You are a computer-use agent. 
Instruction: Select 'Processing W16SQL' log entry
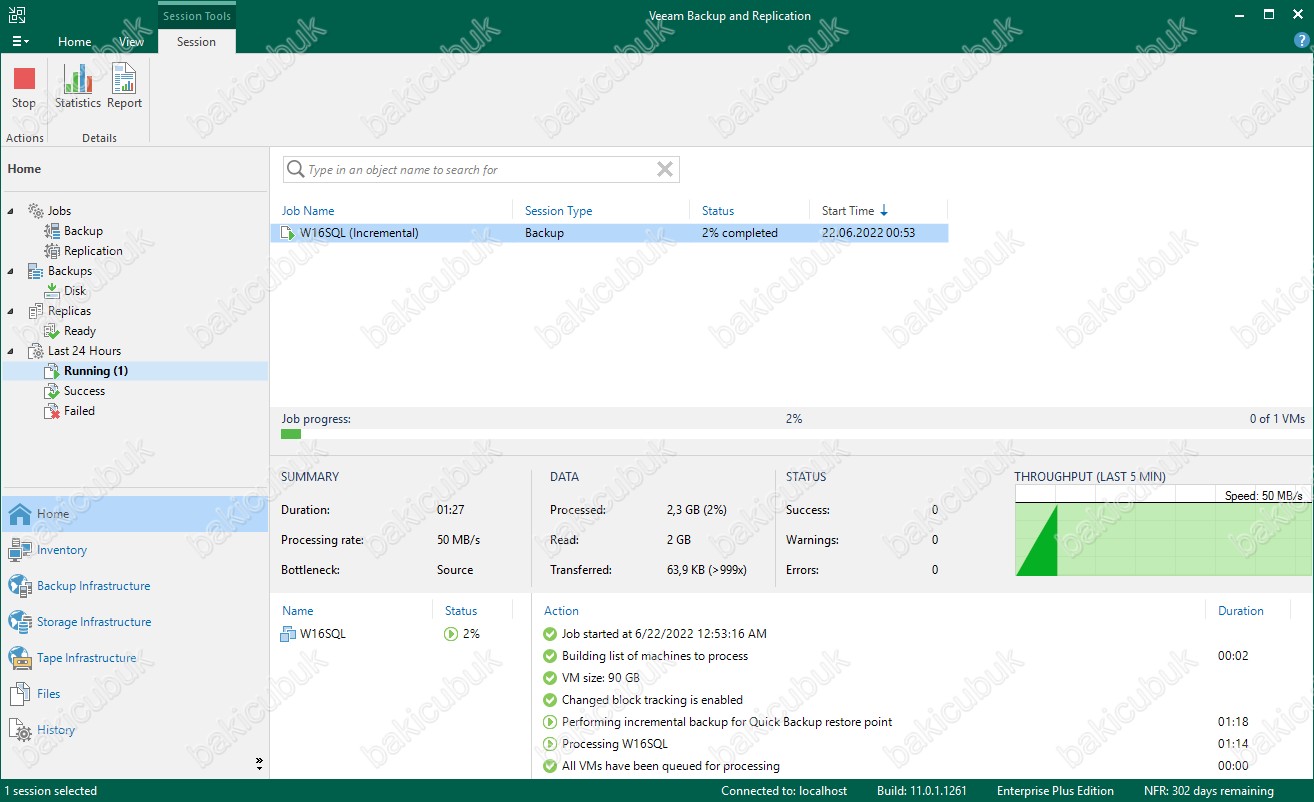605,744
